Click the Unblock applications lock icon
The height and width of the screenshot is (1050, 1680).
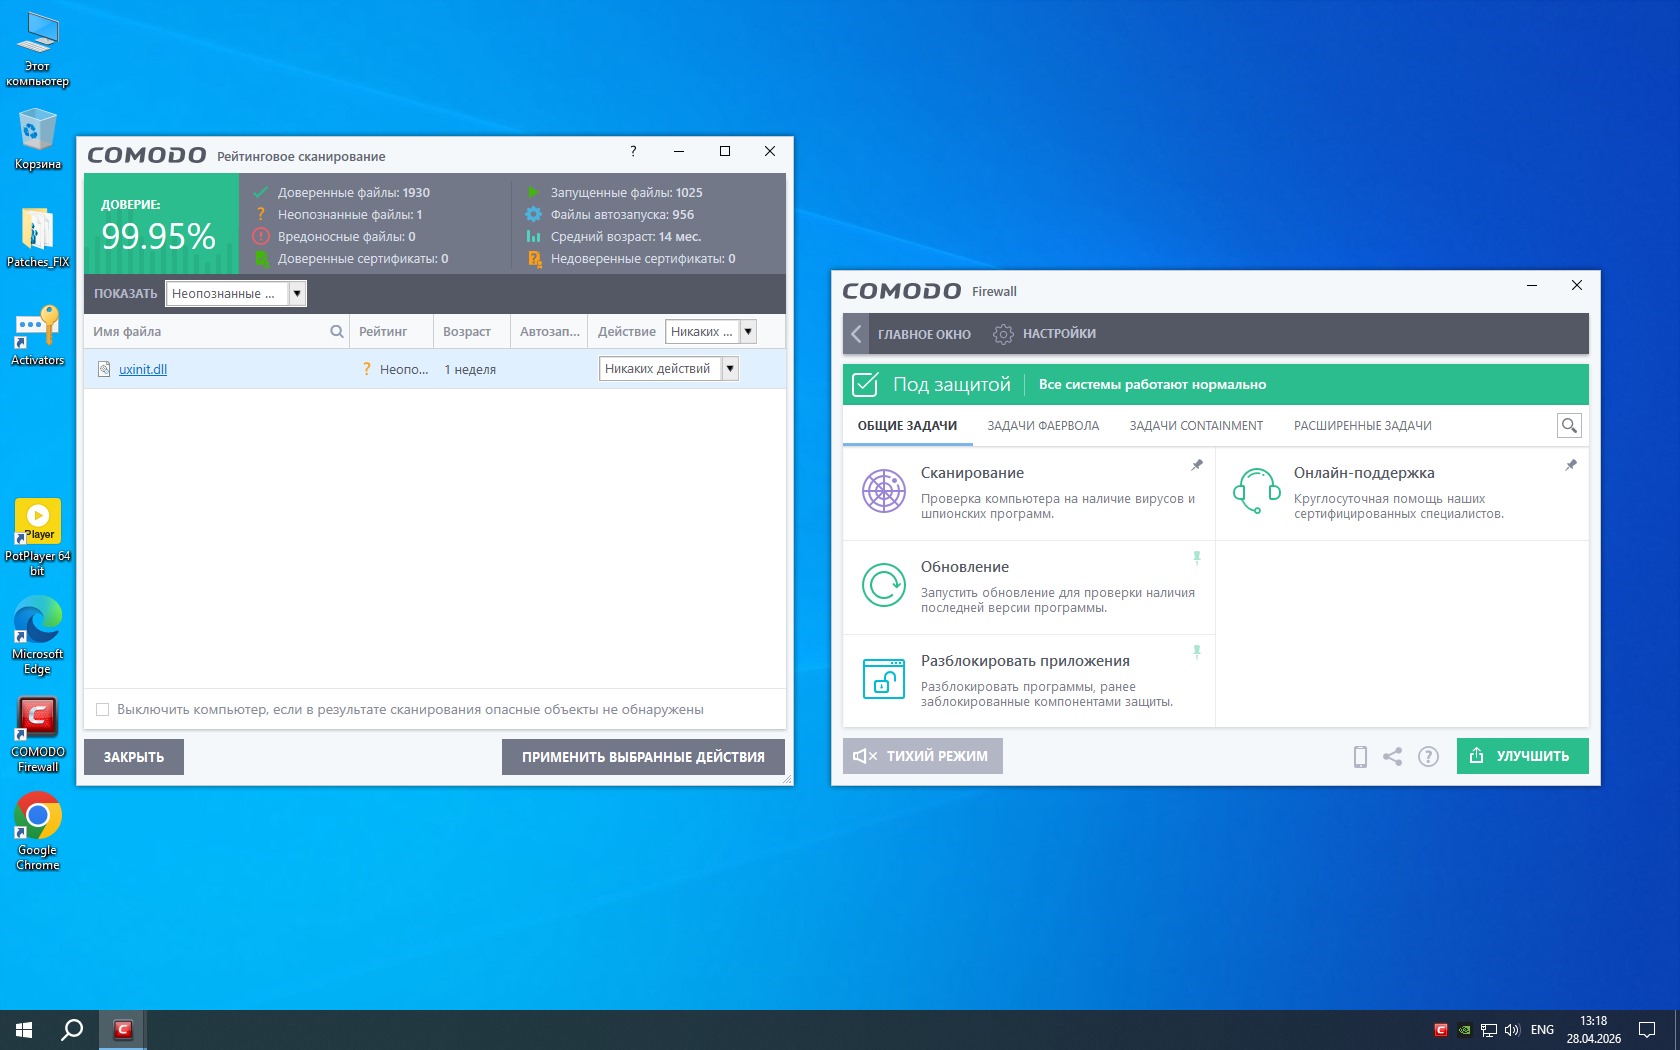click(x=883, y=679)
